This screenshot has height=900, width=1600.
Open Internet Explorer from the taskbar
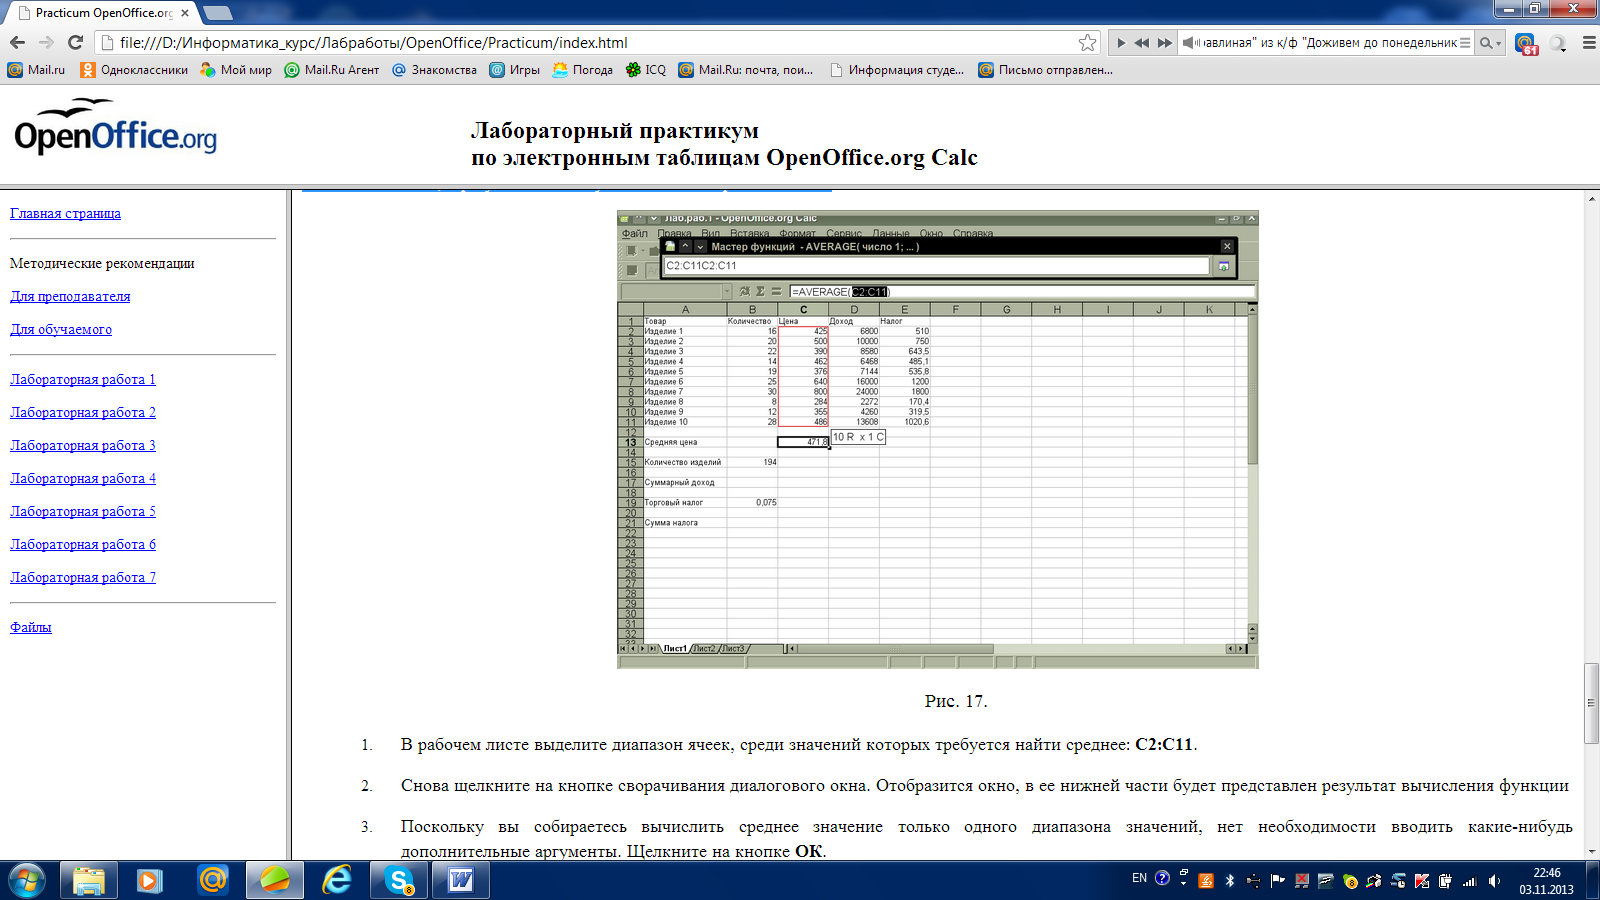(x=337, y=880)
